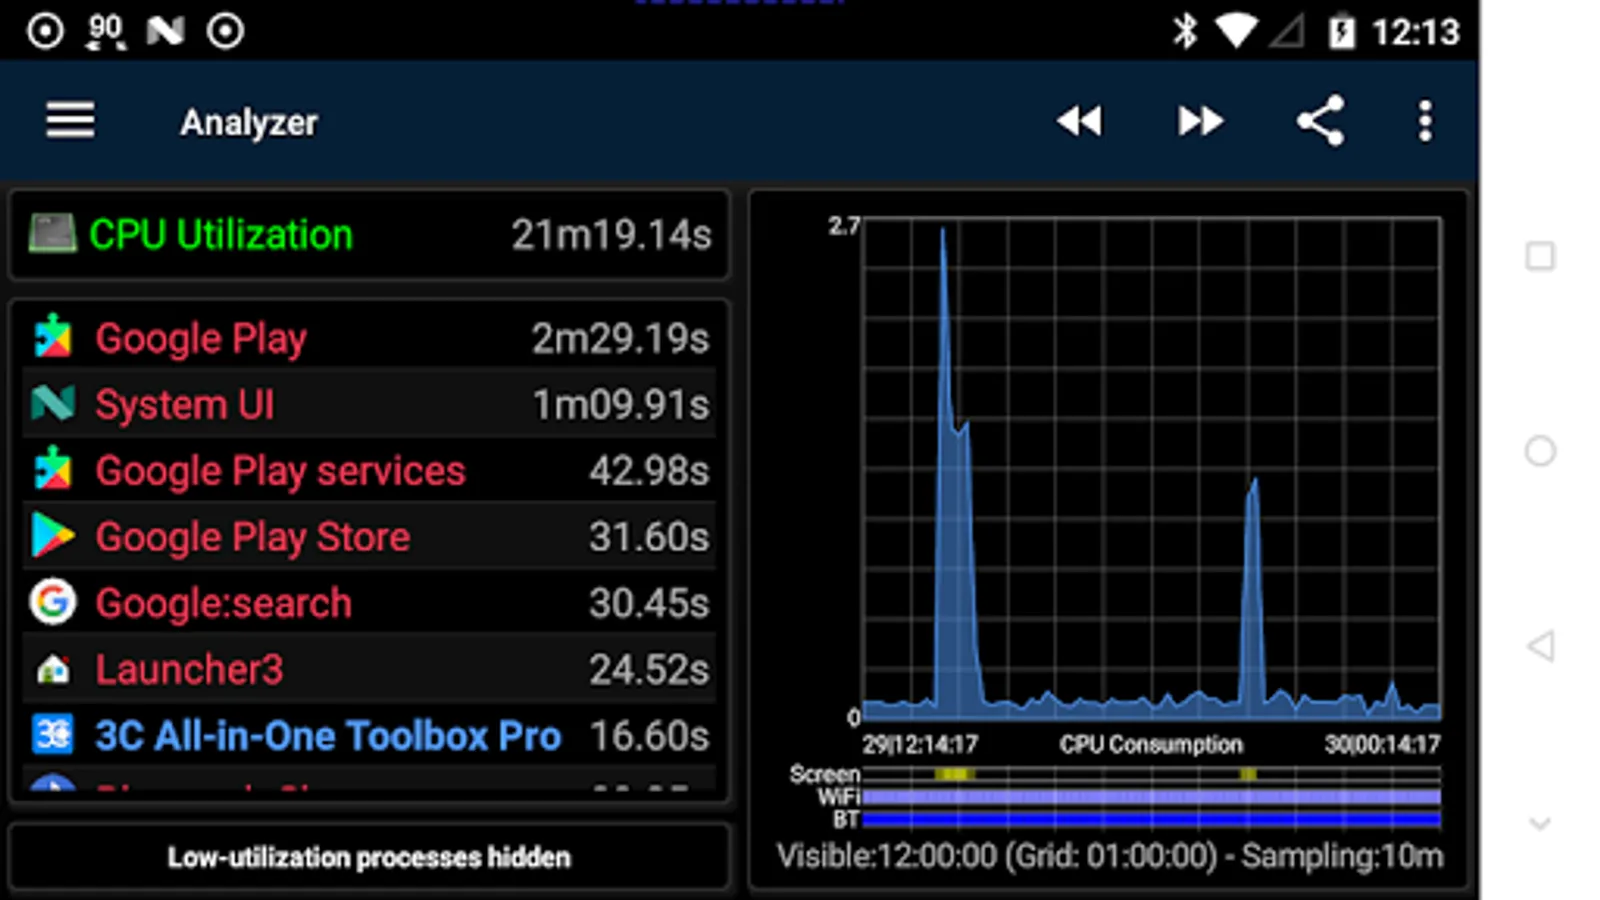Click the BT state timeline bar
This screenshot has width=1600, height=900.
(1151, 820)
